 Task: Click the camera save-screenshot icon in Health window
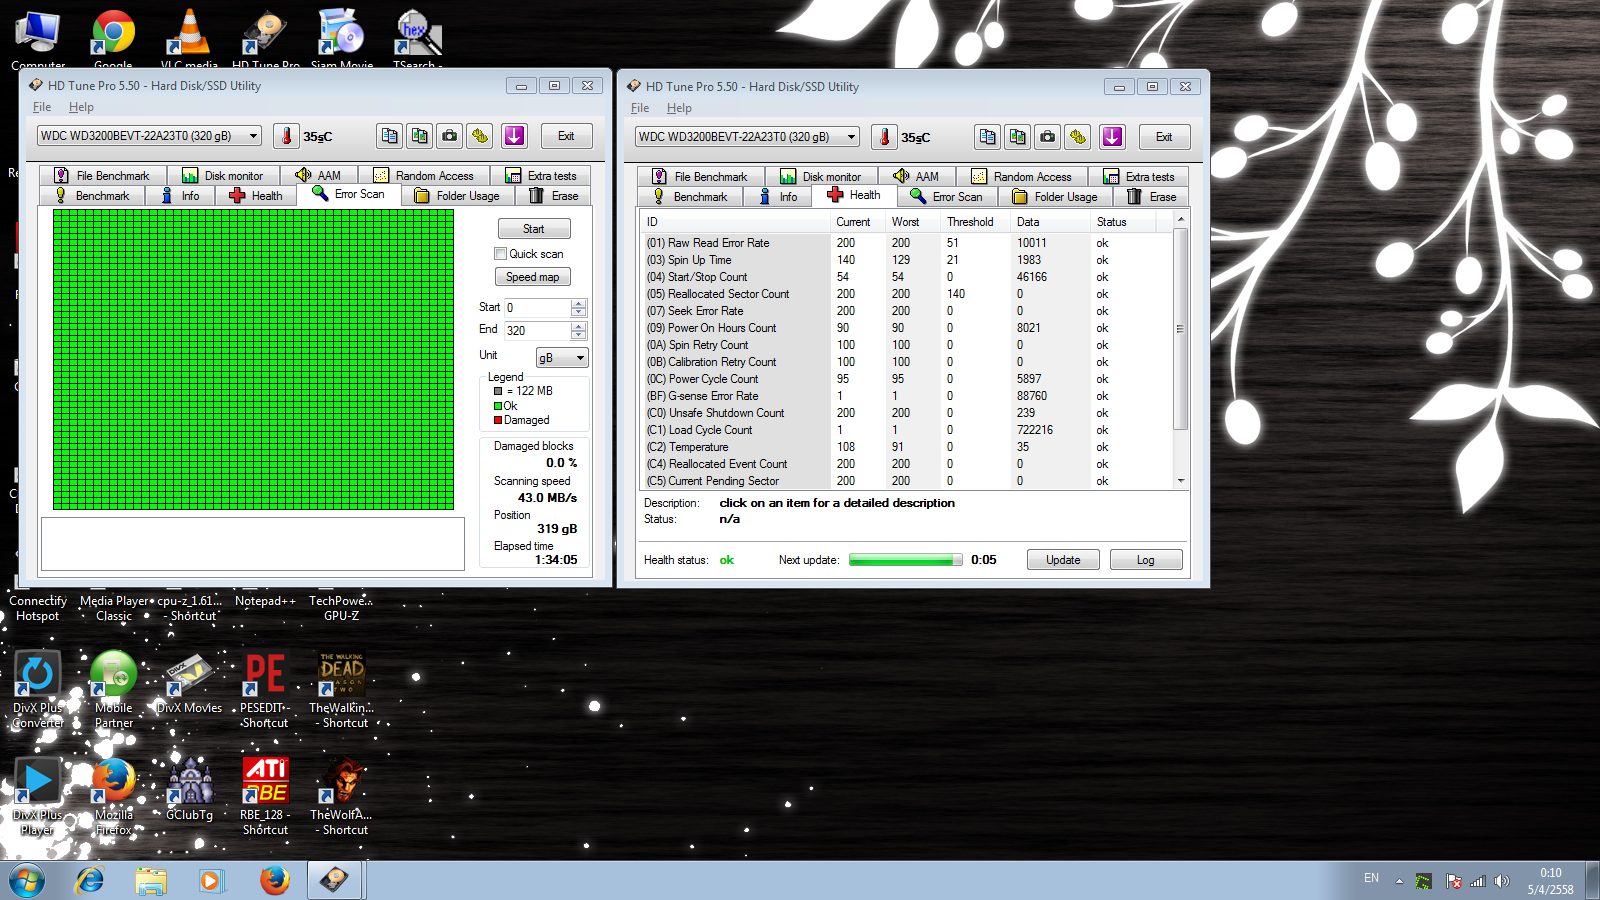1048,137
